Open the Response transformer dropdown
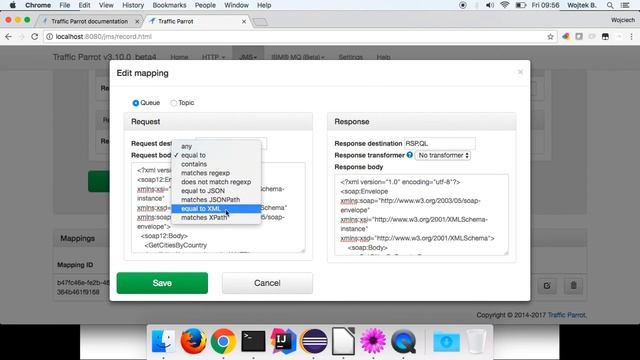 coord(442,155)
